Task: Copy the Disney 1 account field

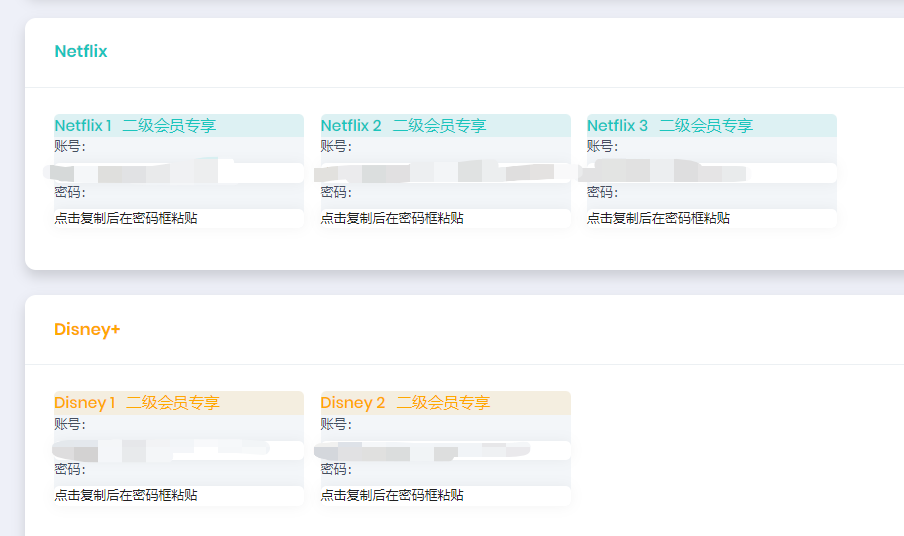Action: pyautogui.click(x=179, y=450)
